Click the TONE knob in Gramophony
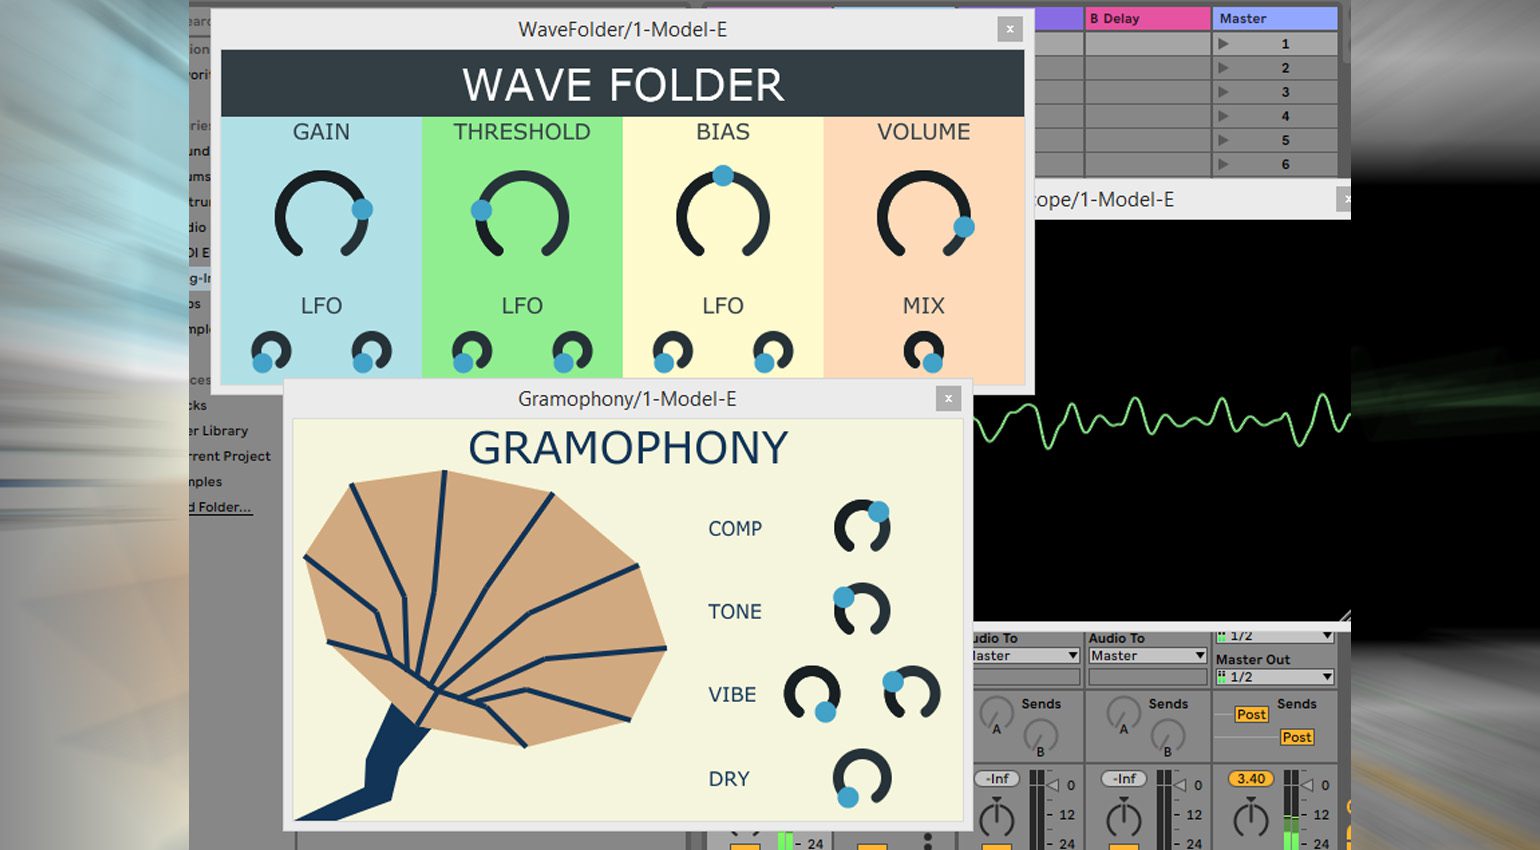The height and width of the screenshot is (850, 1540). [x=862, y=609]
